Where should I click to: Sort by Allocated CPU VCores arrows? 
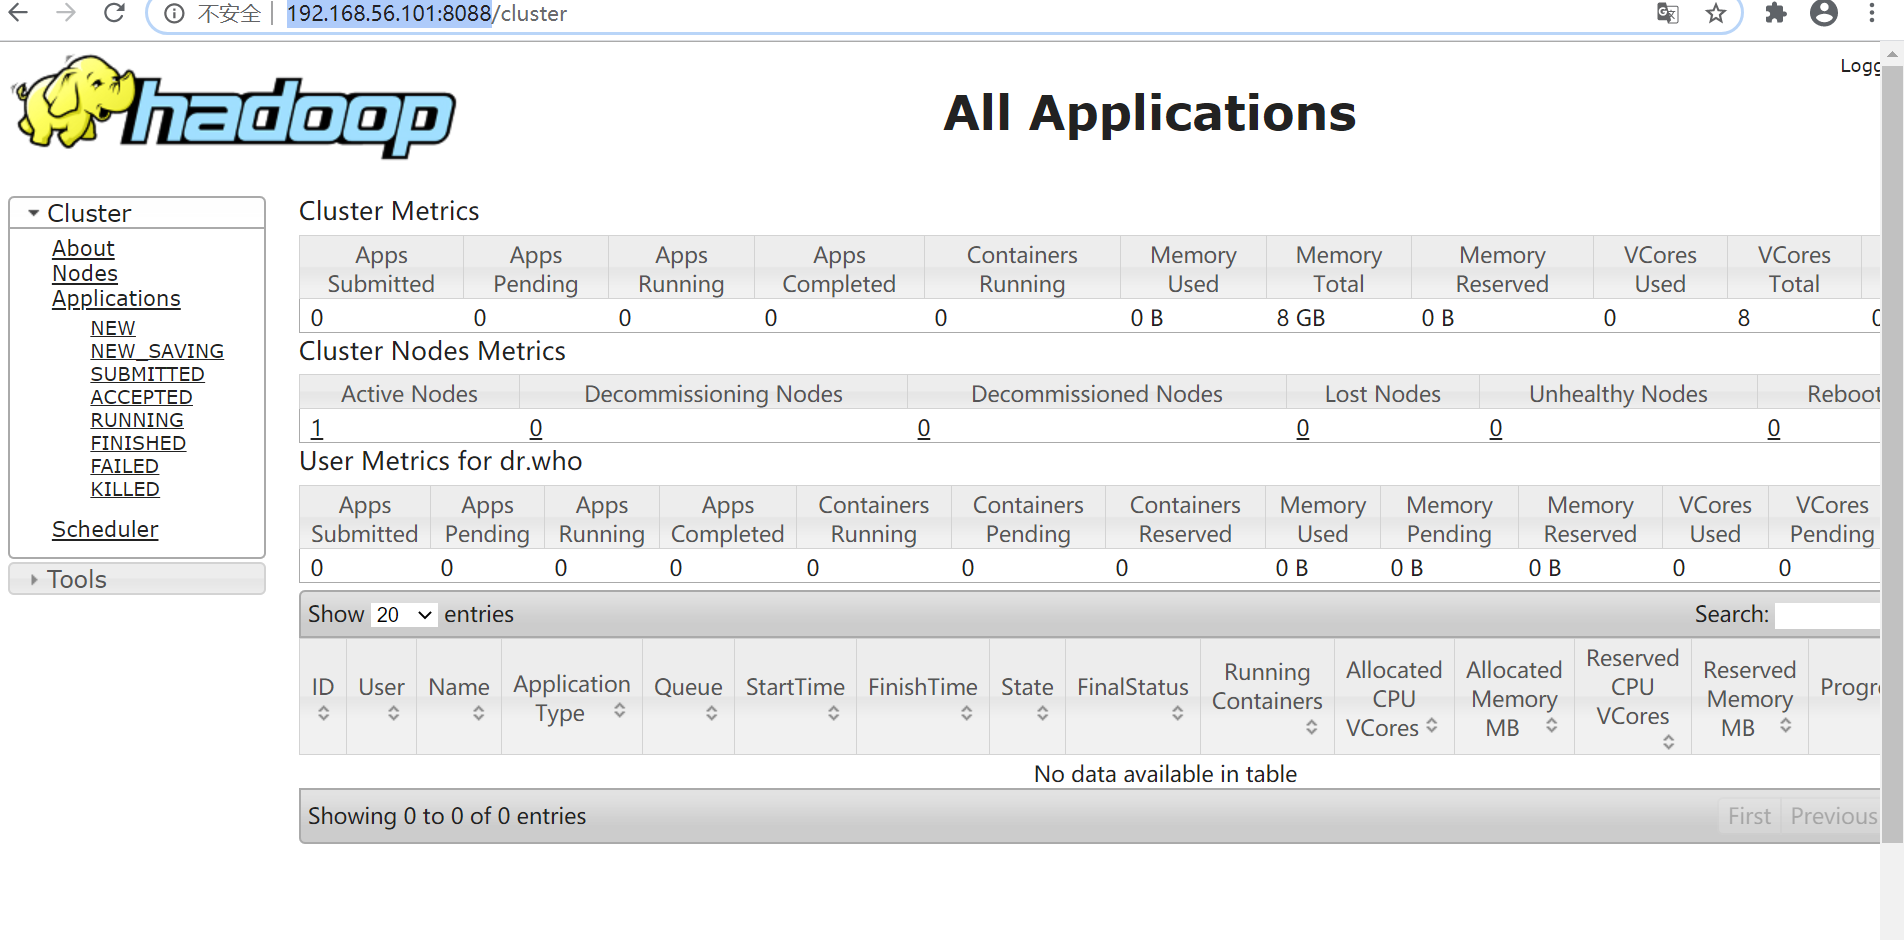coord(1431,725)
